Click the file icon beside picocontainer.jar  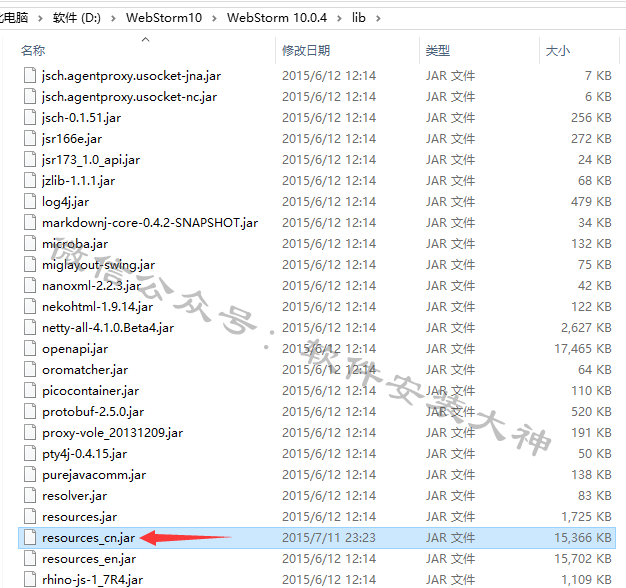pyautogui.click(x=30, y=390)
